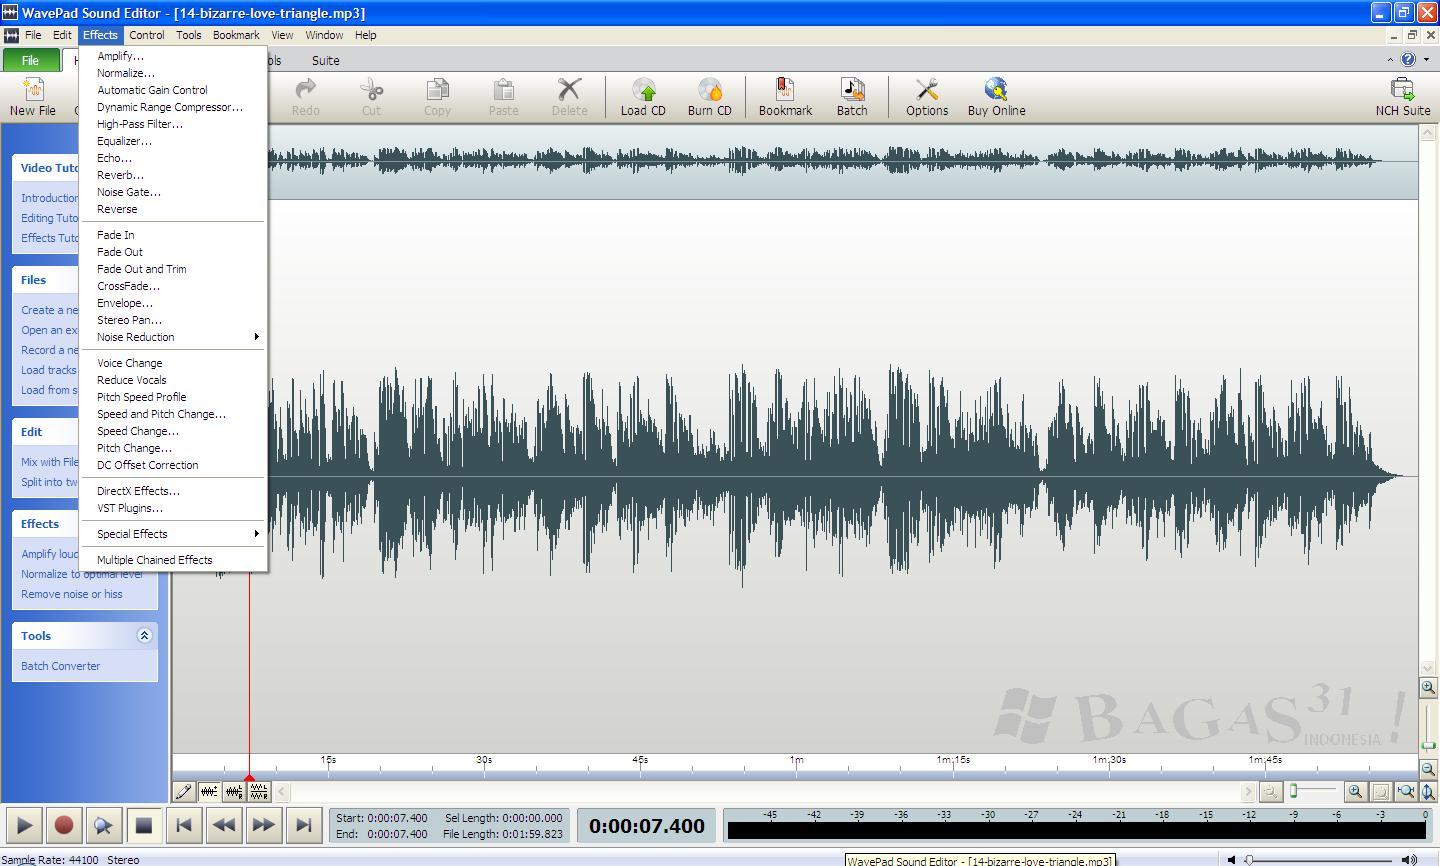1440x866 pixels.
Task: Click the Copy toolbar icon
Action: [437, 97]
